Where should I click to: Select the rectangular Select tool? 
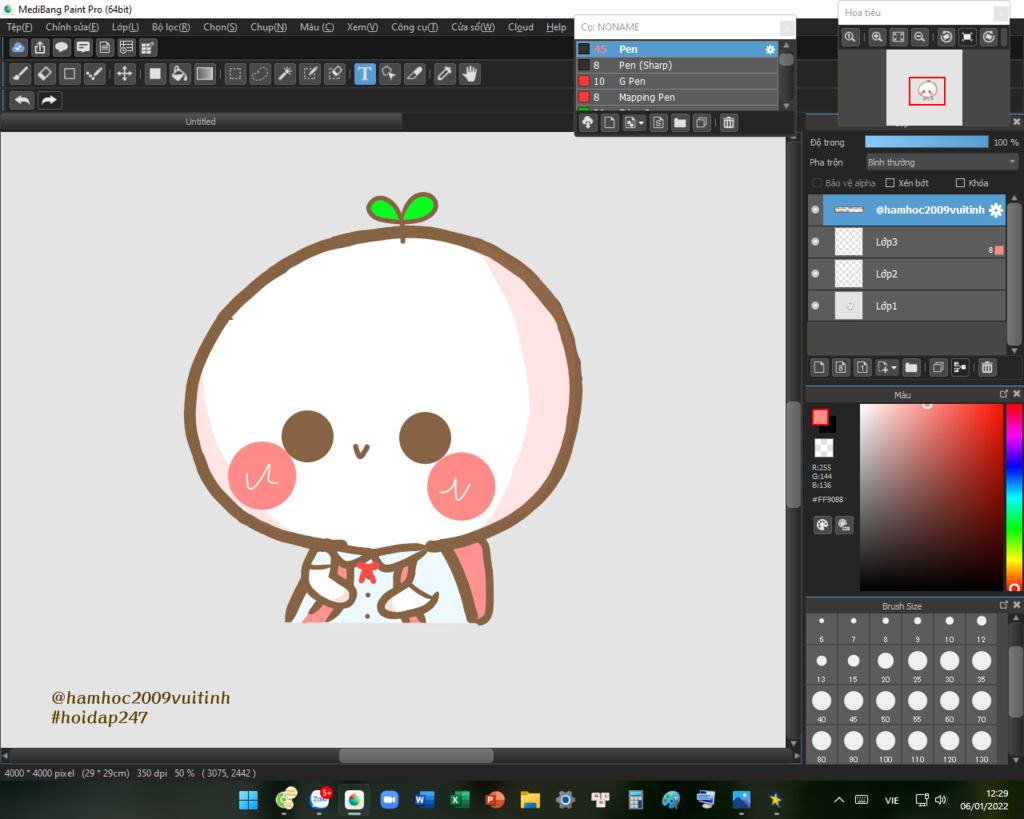235,74
